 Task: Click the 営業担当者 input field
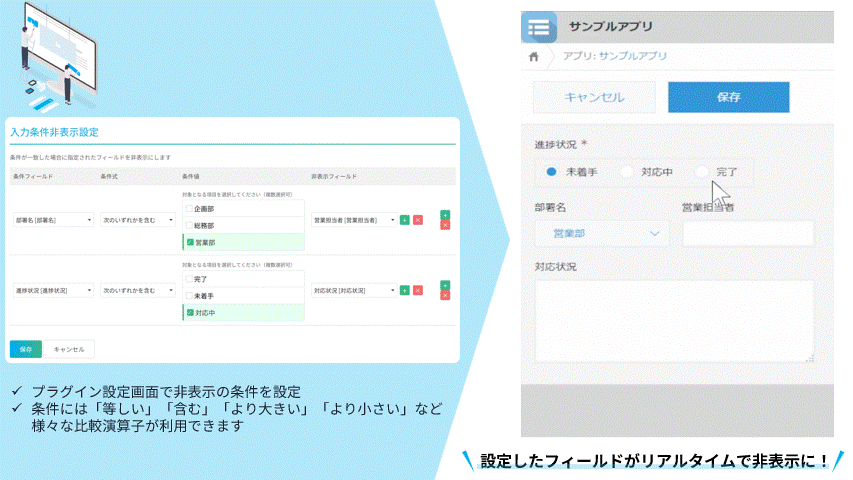click(748, 233)
